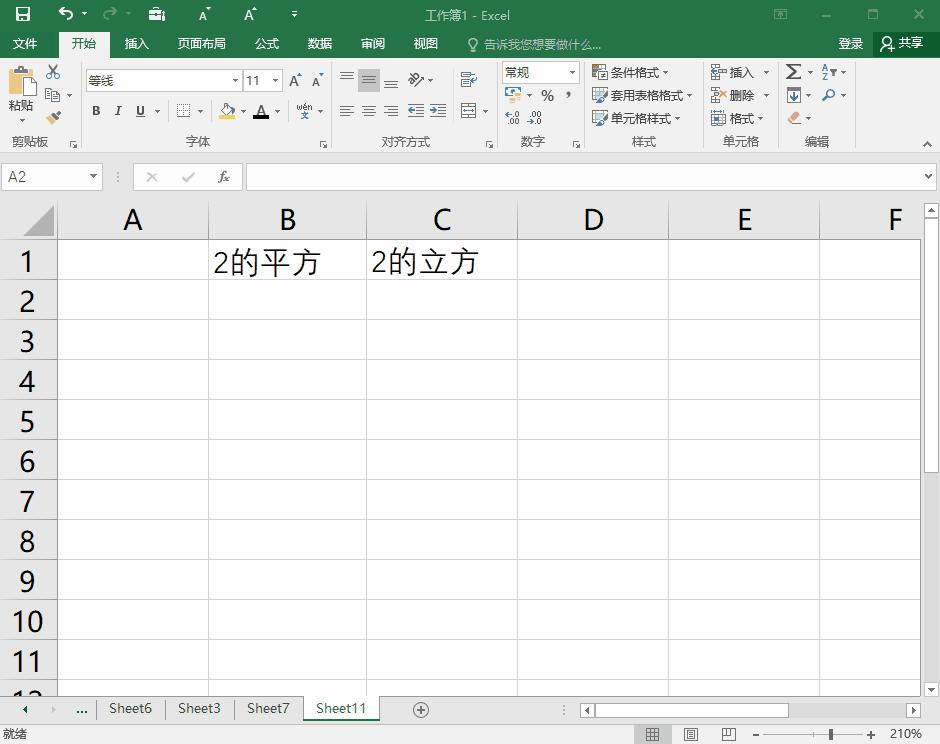940x744 pixels.
Task: Select the Merge and Center icon
Action: tap(469, 110)
